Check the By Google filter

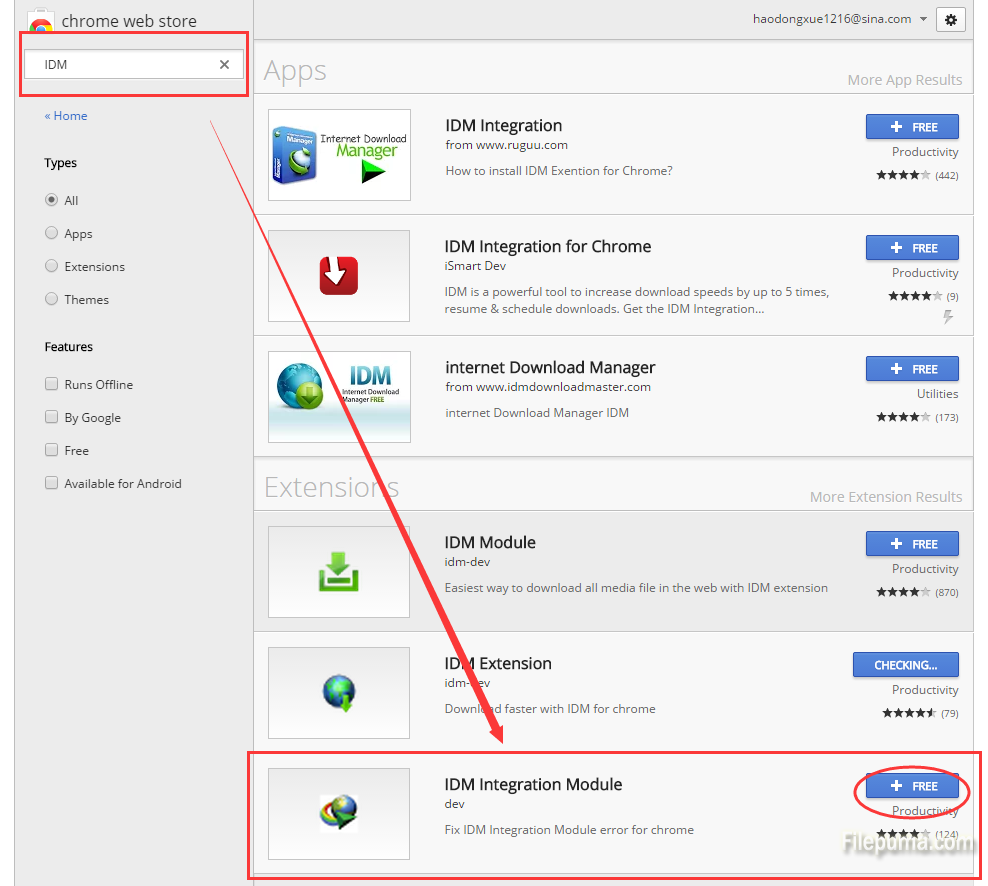pyautogui.click(x=52, y=417)
